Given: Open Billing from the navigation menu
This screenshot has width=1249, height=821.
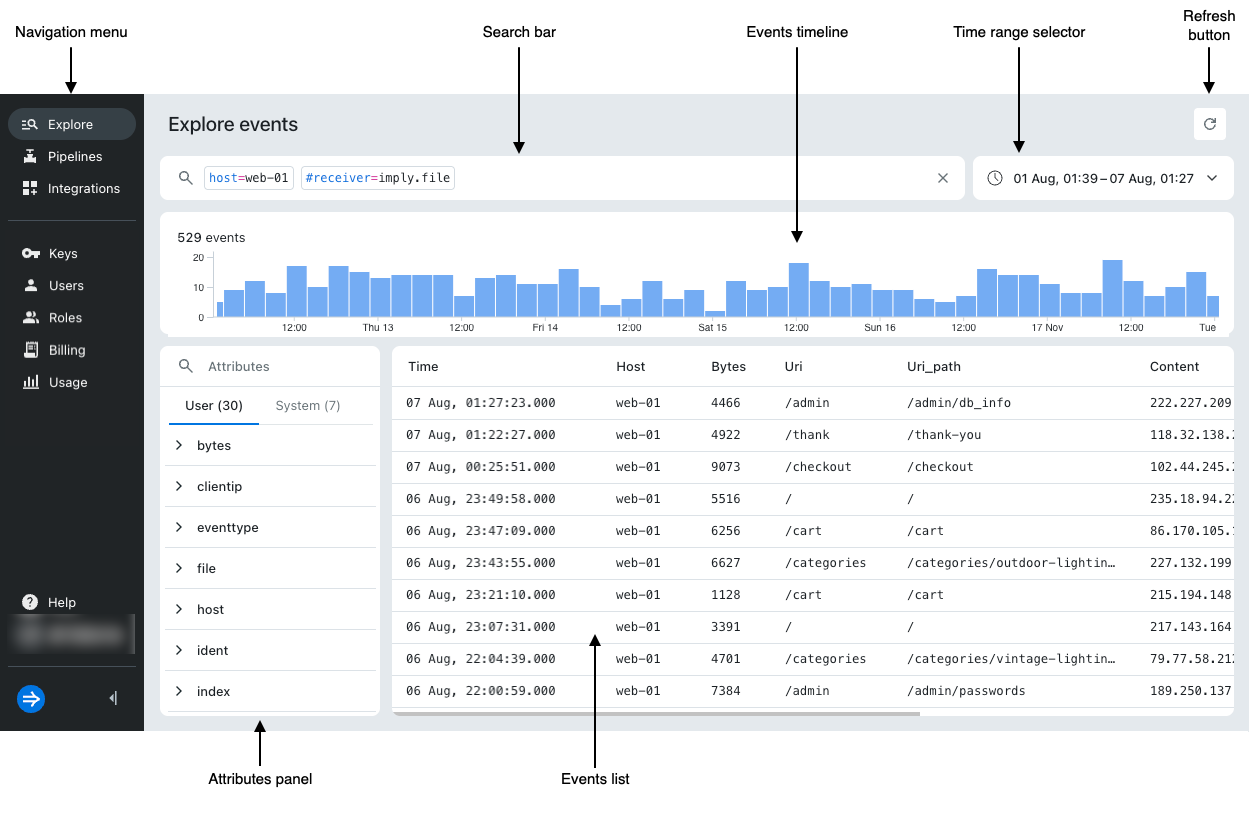Looking at the screenshot, I should (x=67, y=350).
